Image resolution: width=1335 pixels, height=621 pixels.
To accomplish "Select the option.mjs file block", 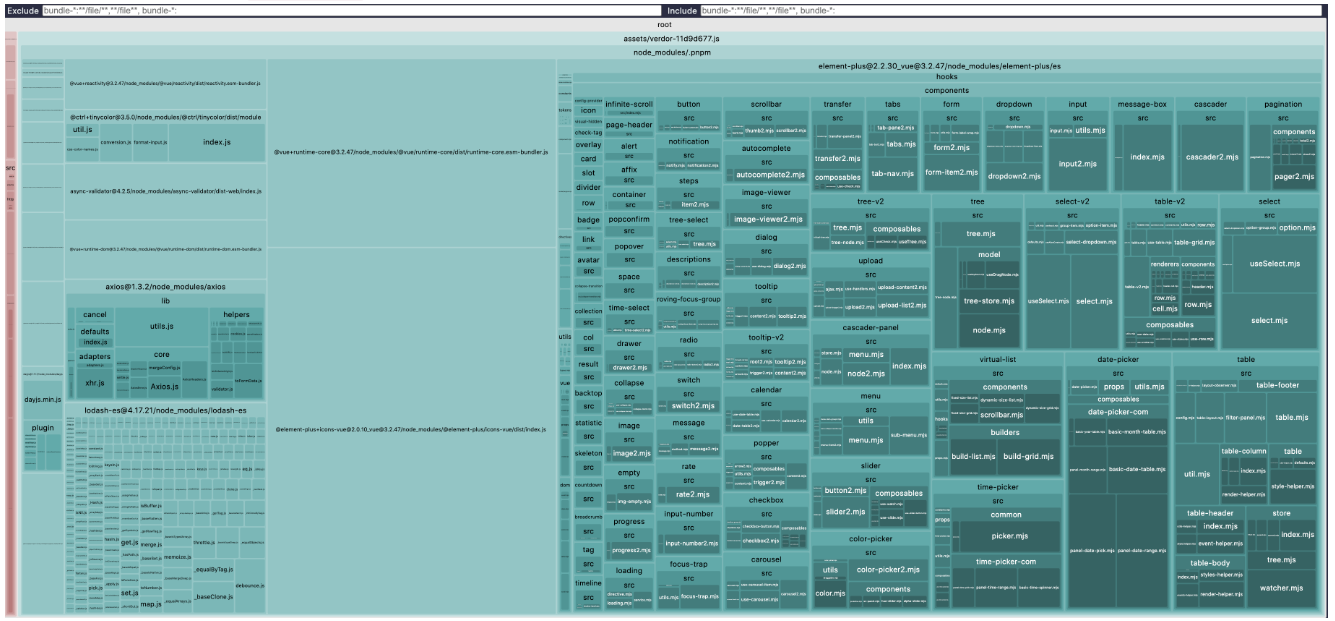I will pos(1296,228).
